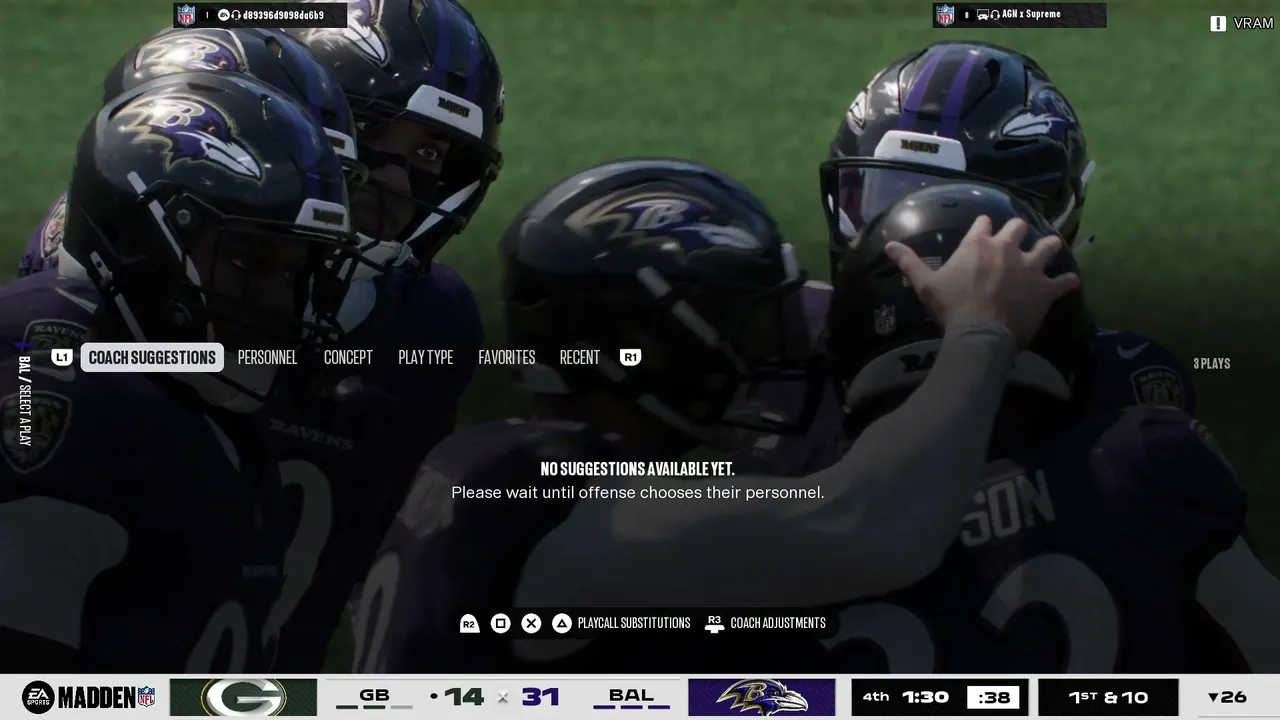Click the L1 bumper icon
This screenshot has width=1280, height=720.
62,357
